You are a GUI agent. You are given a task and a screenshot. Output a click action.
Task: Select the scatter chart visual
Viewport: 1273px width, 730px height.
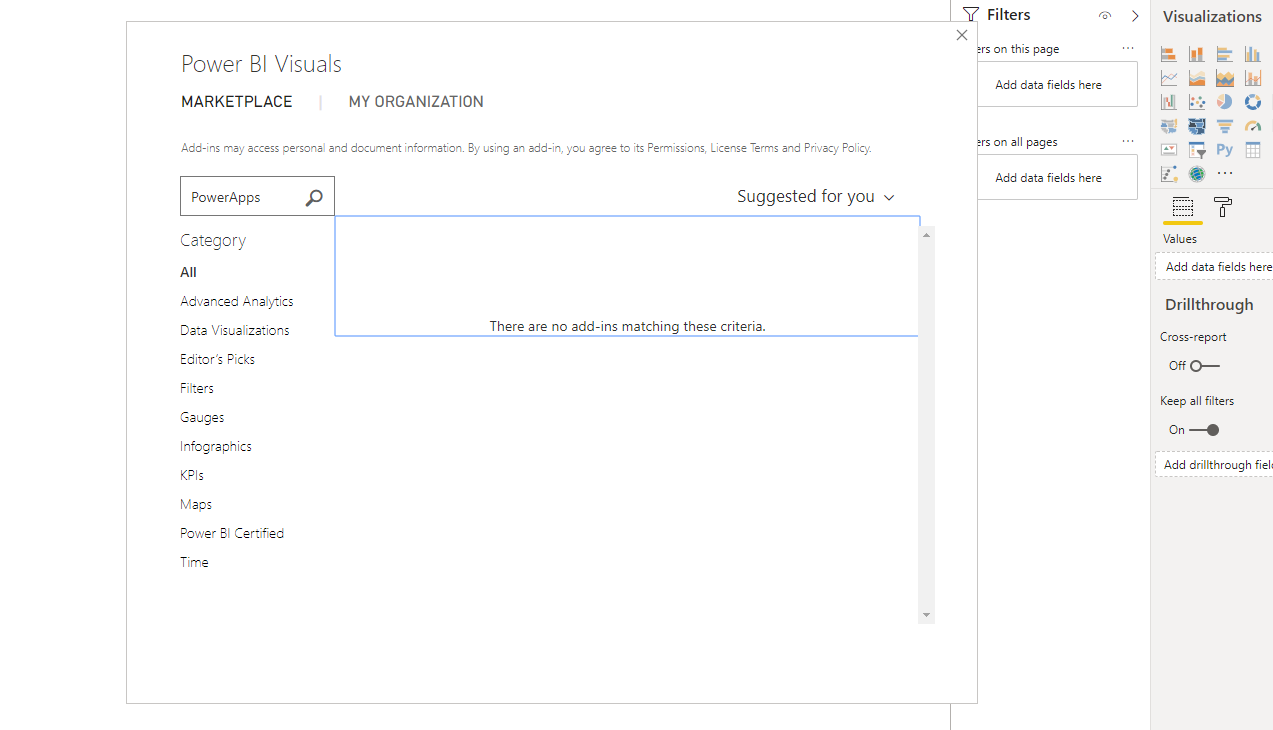tap(1197, 102)
